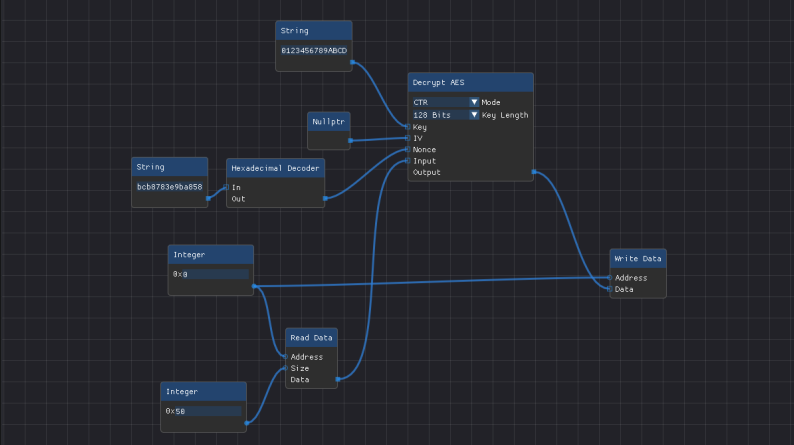Click the Hexadecimal Decoder Out pin
Image resolution: width=794 pixels, height=445 pixels.
pos(325,198)
